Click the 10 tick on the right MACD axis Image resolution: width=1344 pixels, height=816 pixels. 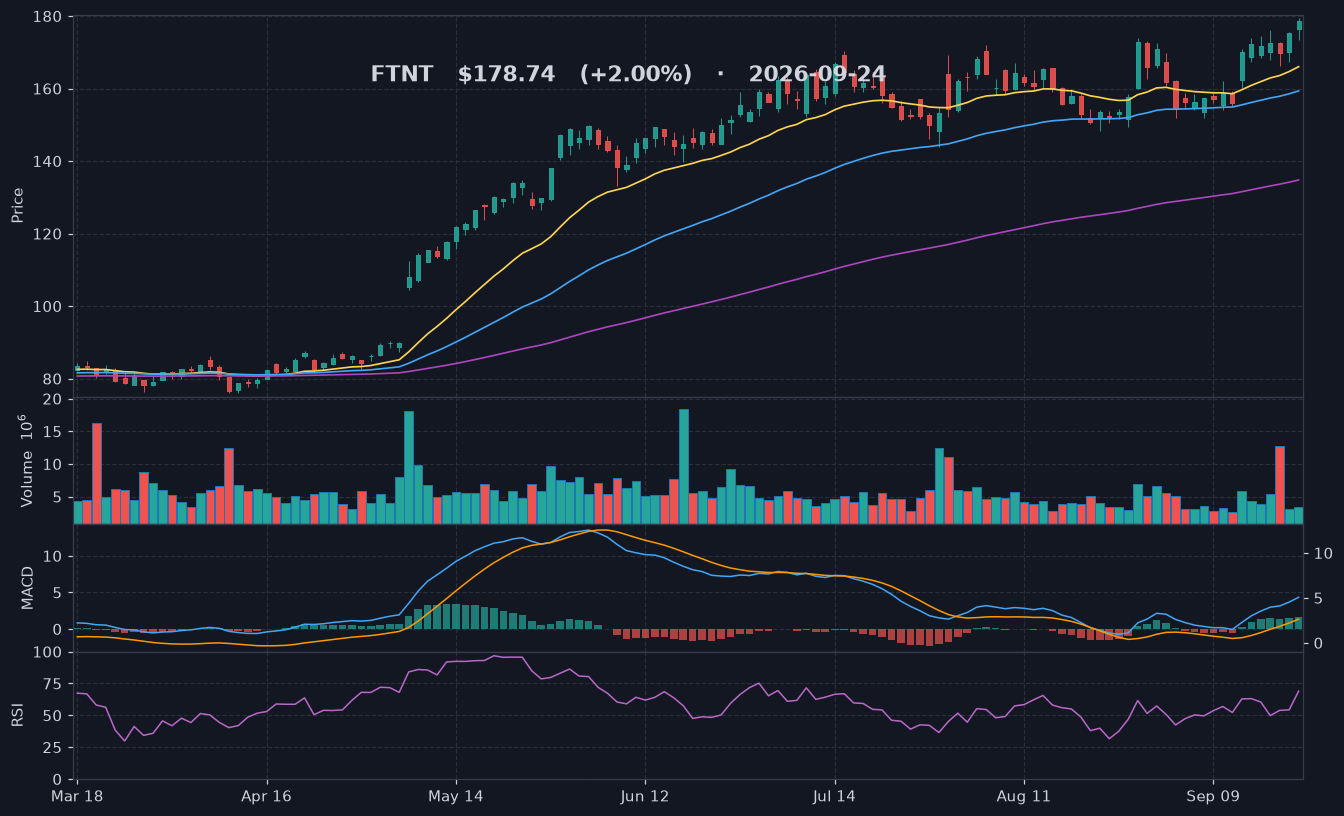pyautogui.click(x=1322, y=554)
